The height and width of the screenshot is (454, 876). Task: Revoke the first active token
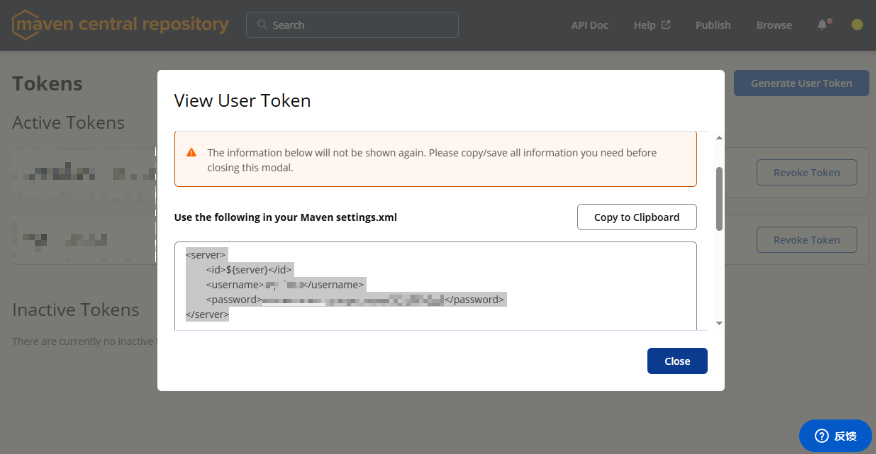click(x=806, y=173)
